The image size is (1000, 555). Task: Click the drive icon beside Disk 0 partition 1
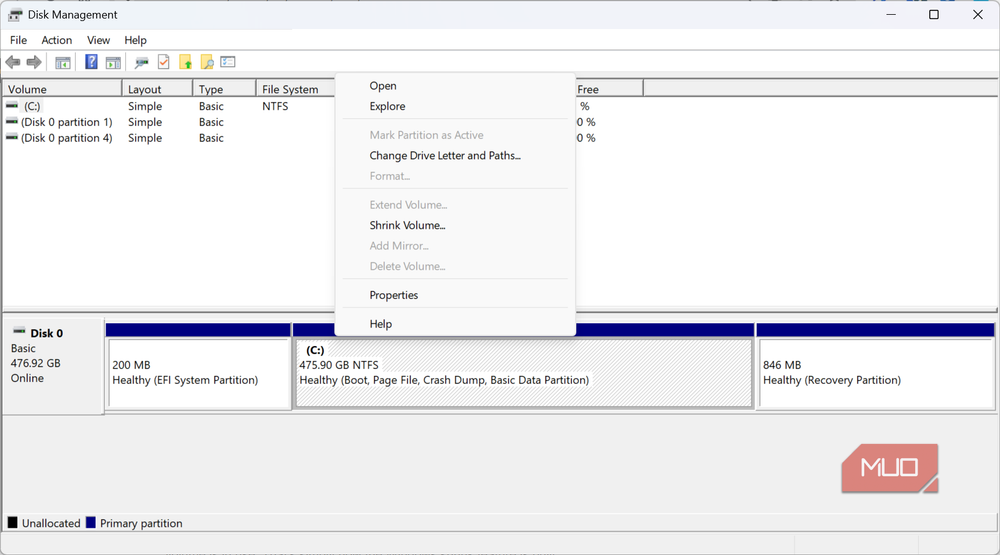[x=12, y=121]
